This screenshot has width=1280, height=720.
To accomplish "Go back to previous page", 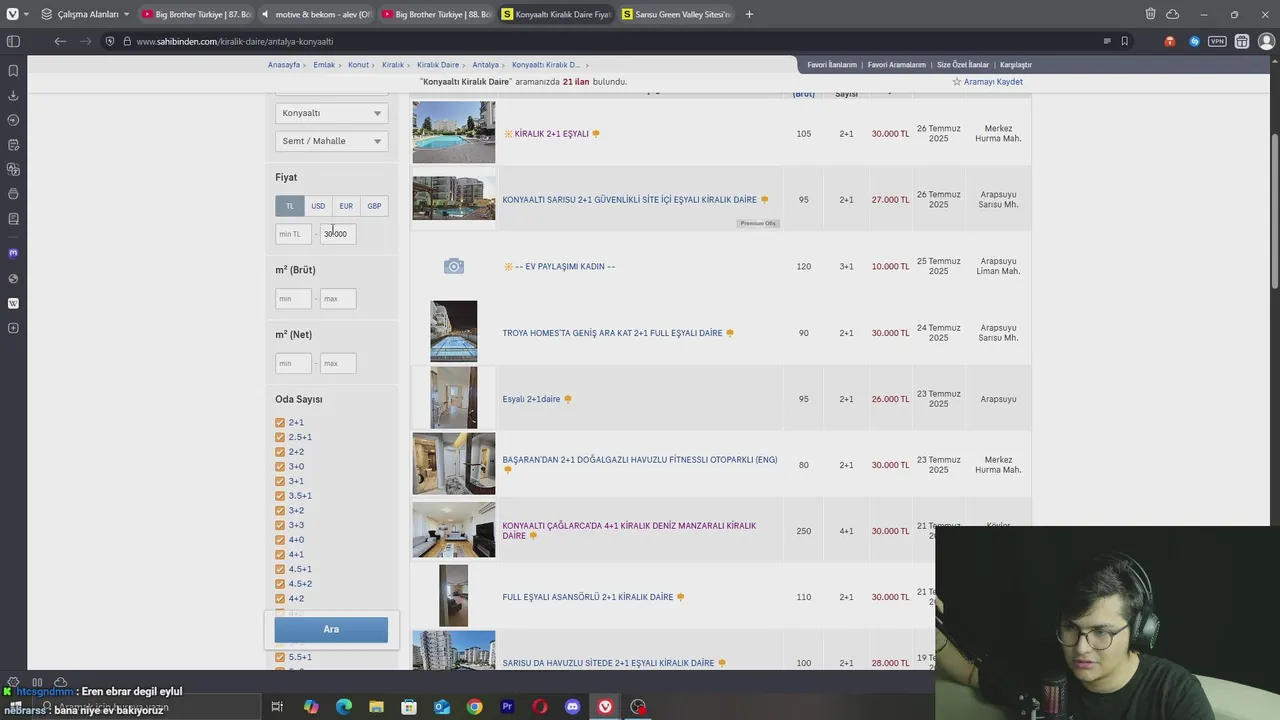I will (60, 41).
